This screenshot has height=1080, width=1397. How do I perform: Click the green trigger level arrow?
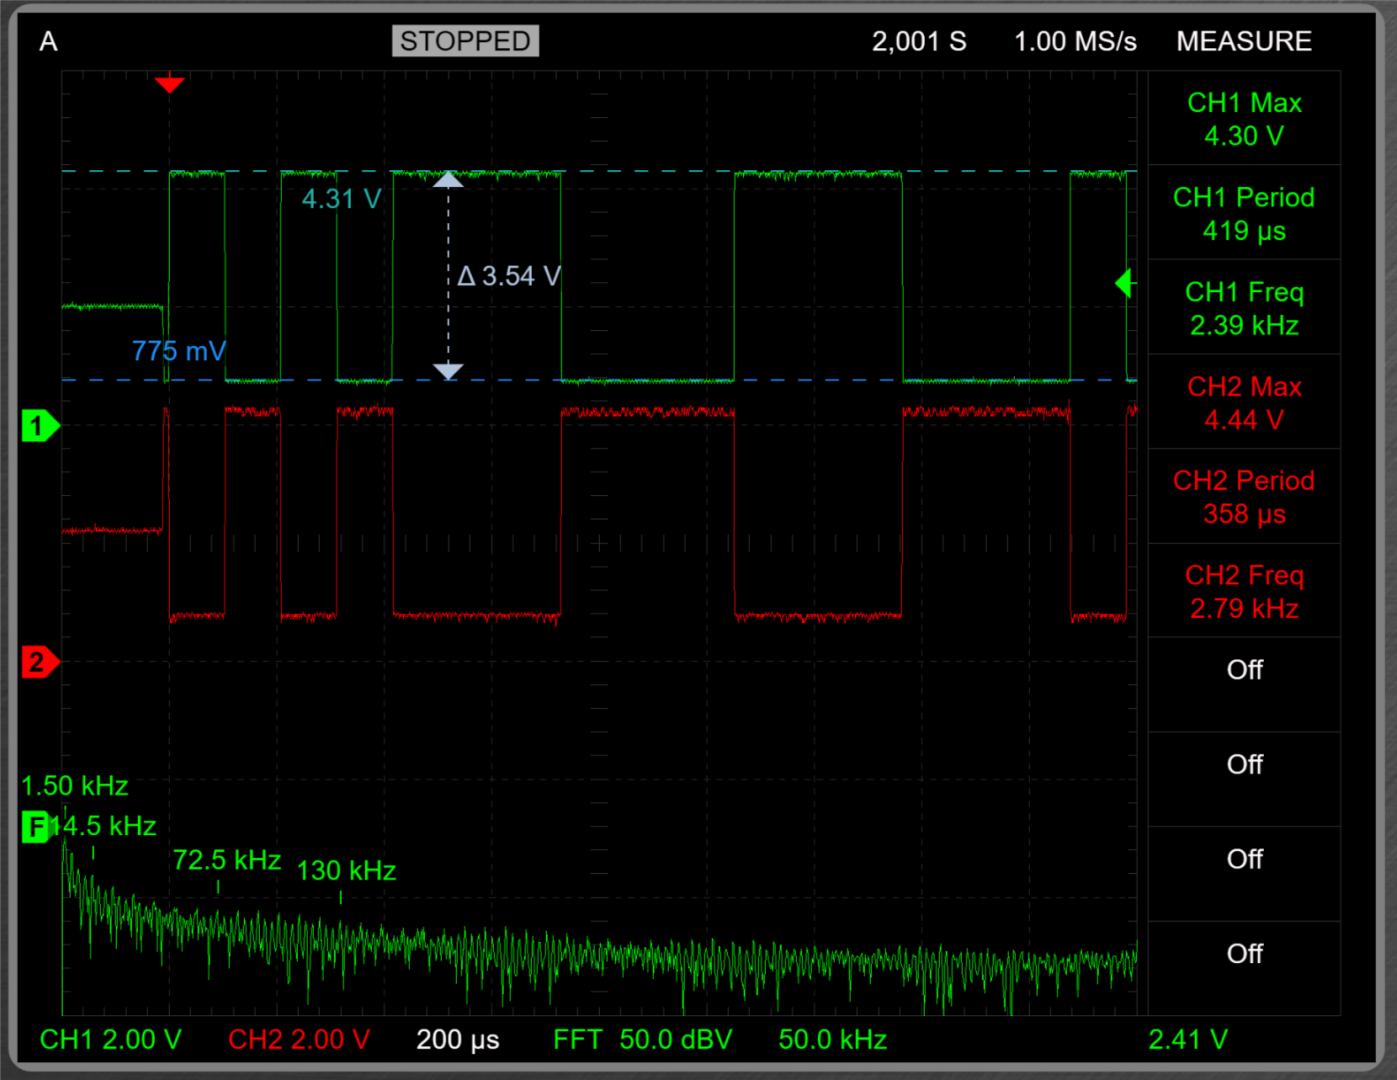click(x=1124, y=284)
